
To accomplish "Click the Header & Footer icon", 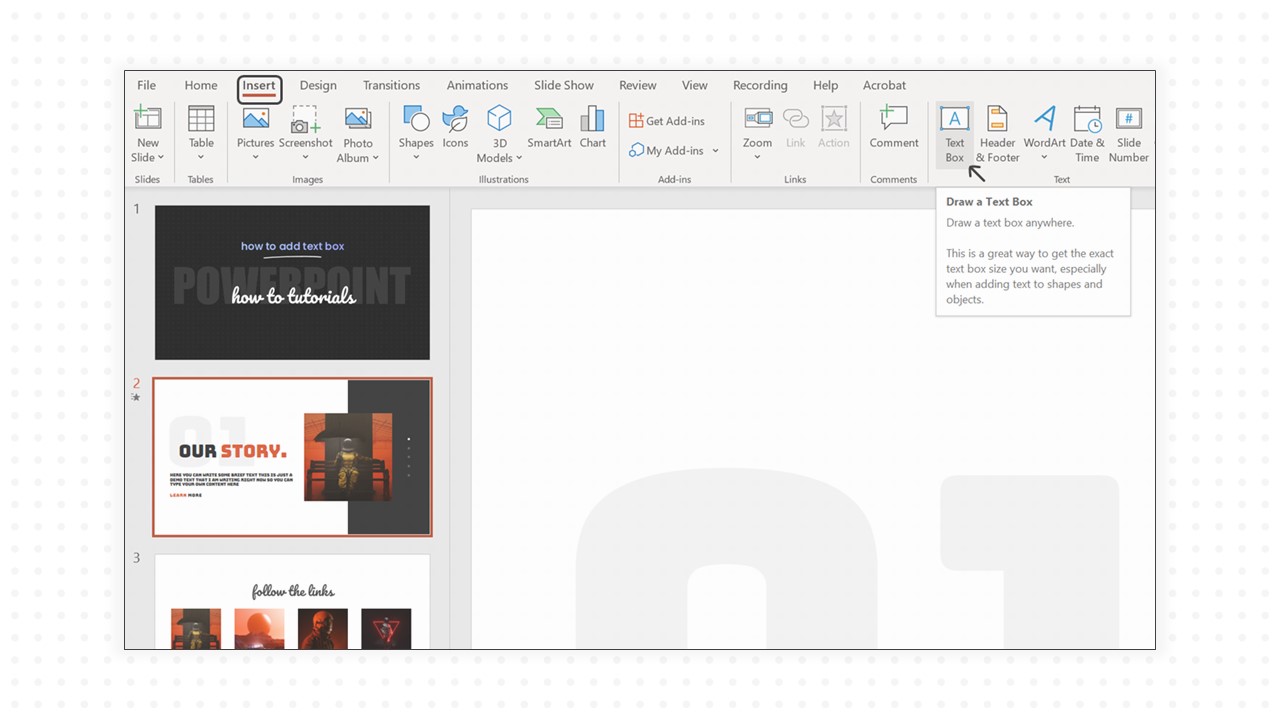I will coord(997,119).
